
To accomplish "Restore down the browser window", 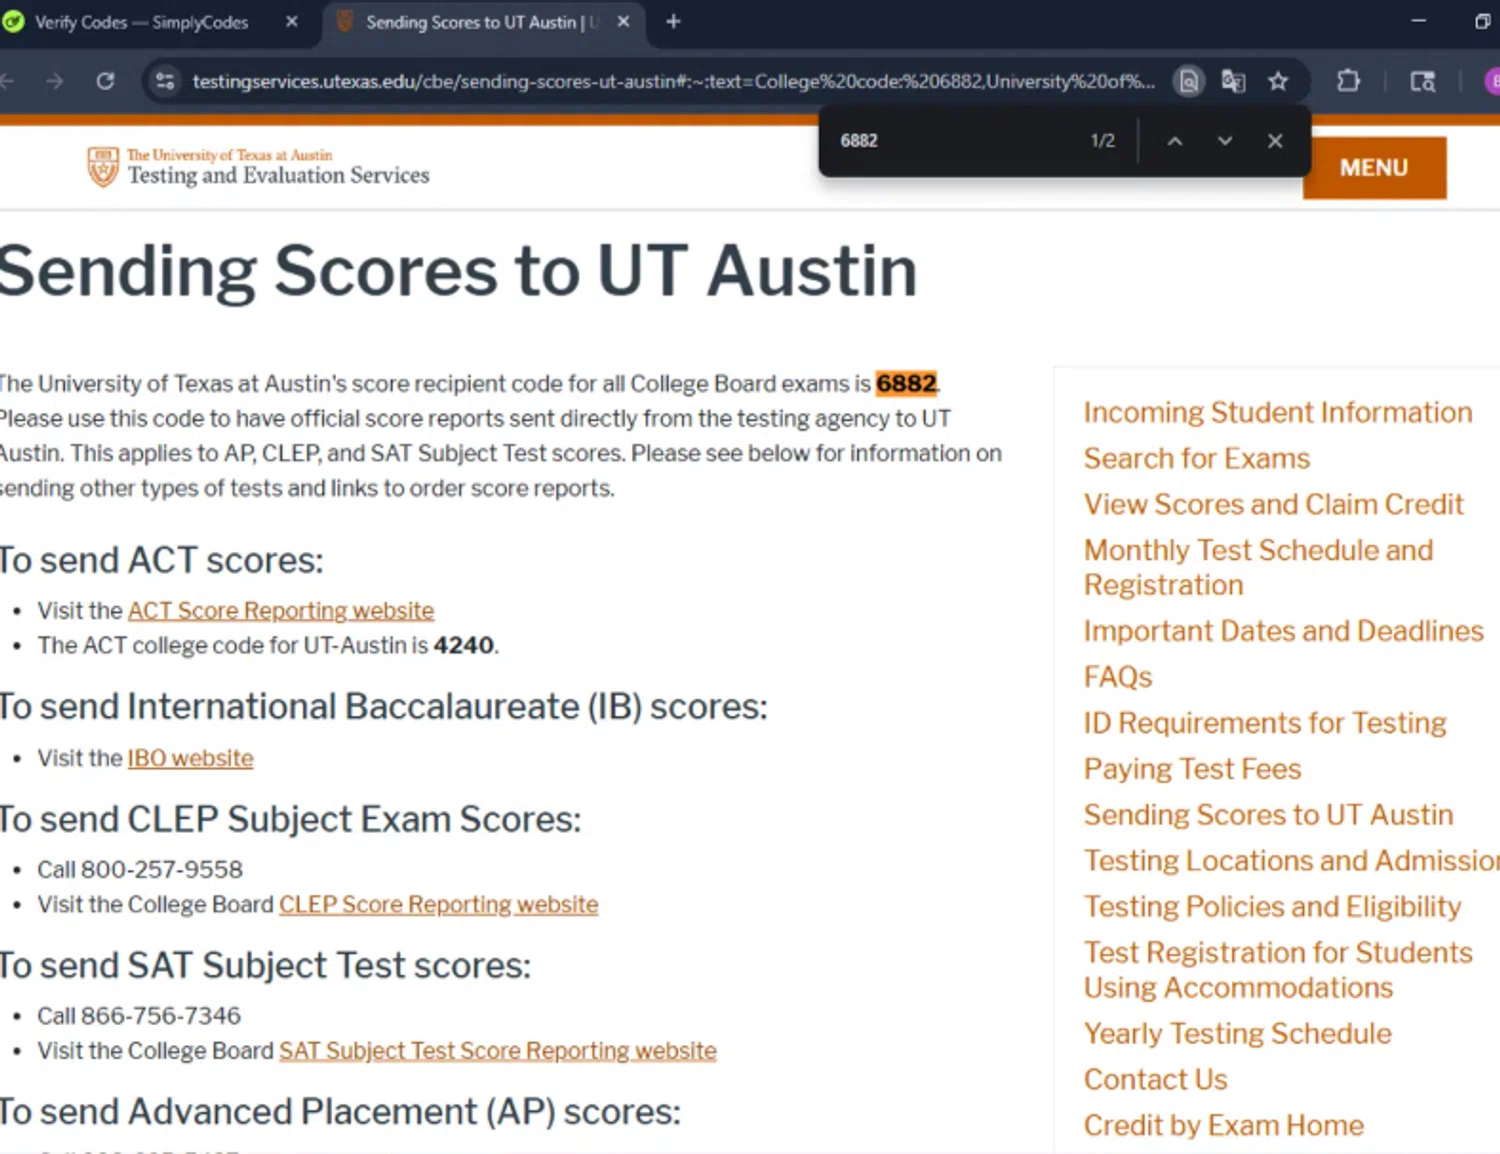I will pyautogui.click(x=1482, y=21).
